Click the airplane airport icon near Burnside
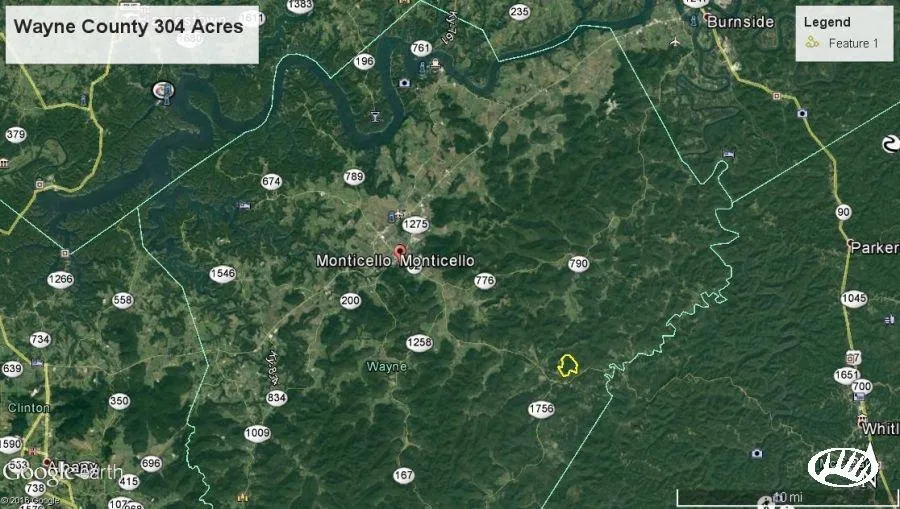 tap(675, 41)
